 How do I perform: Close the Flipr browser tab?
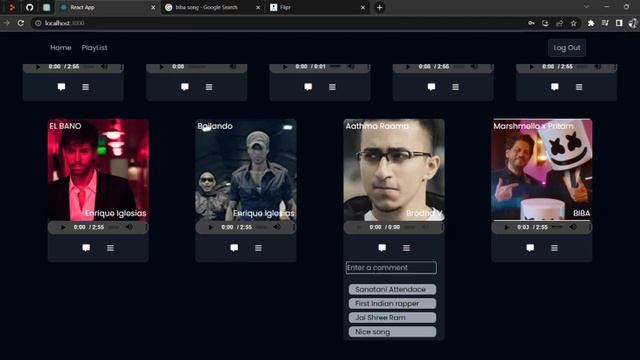(363, 7)
